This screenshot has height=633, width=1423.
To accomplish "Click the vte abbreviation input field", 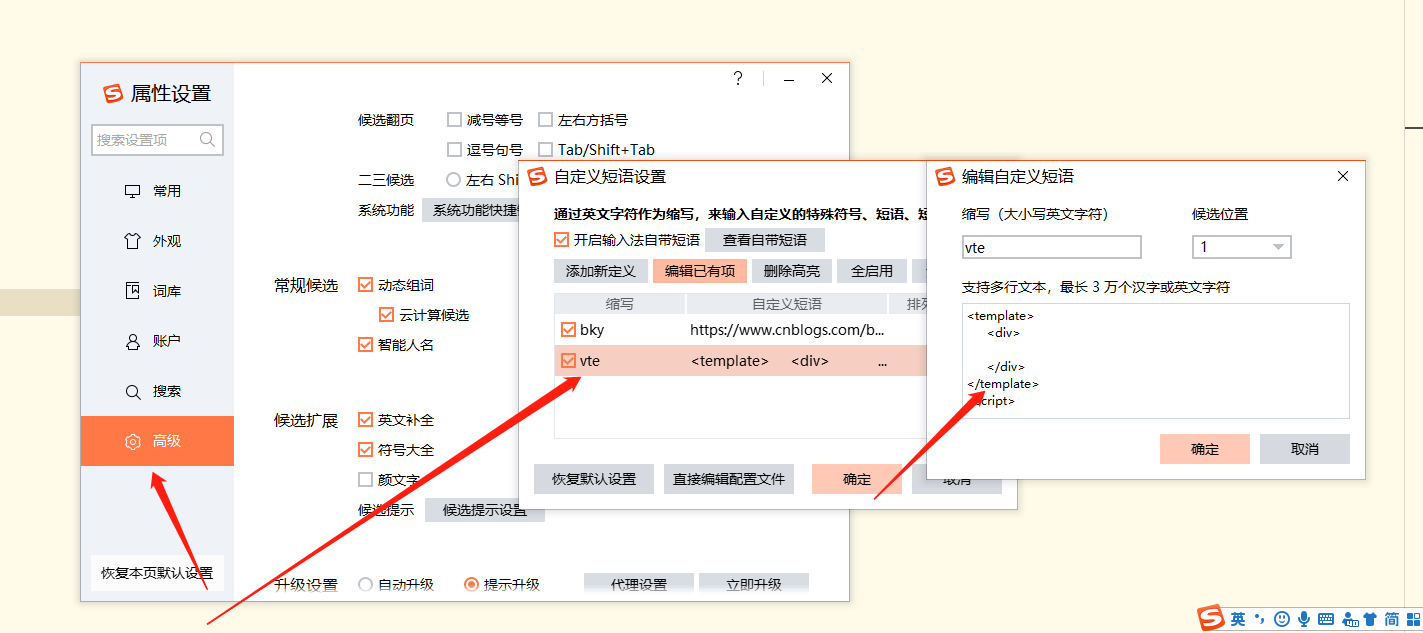I will [x=1051, y=247].
